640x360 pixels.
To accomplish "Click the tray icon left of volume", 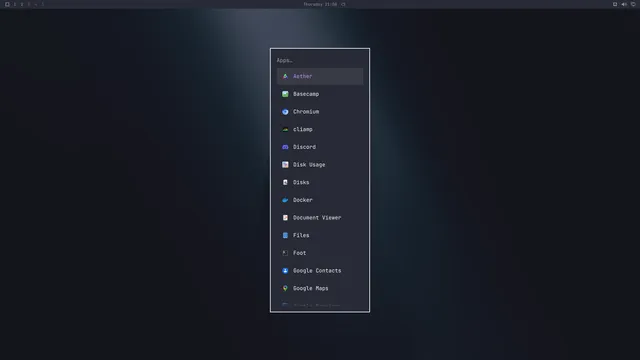I will tap(615, 4).
